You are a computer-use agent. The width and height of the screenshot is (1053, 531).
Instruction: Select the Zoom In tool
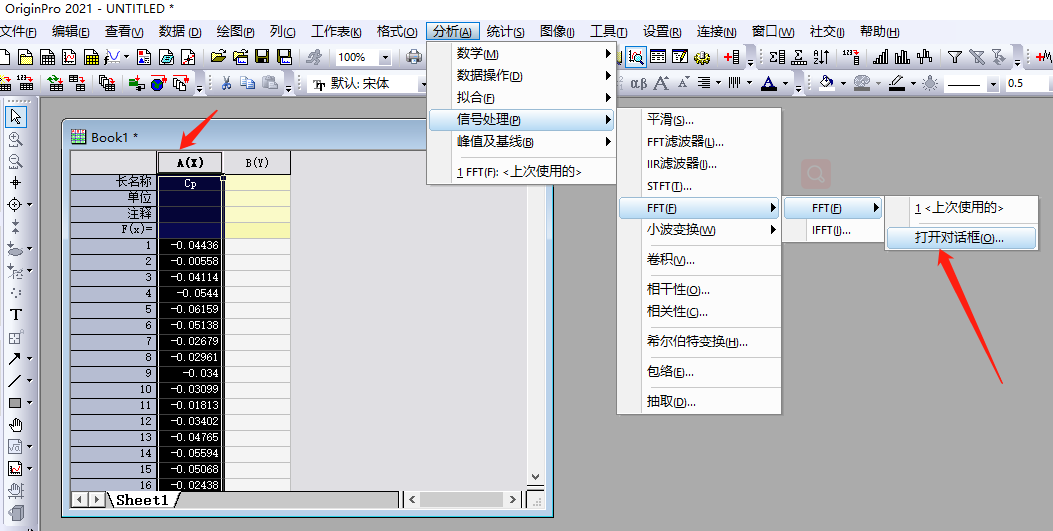point(15,139)
